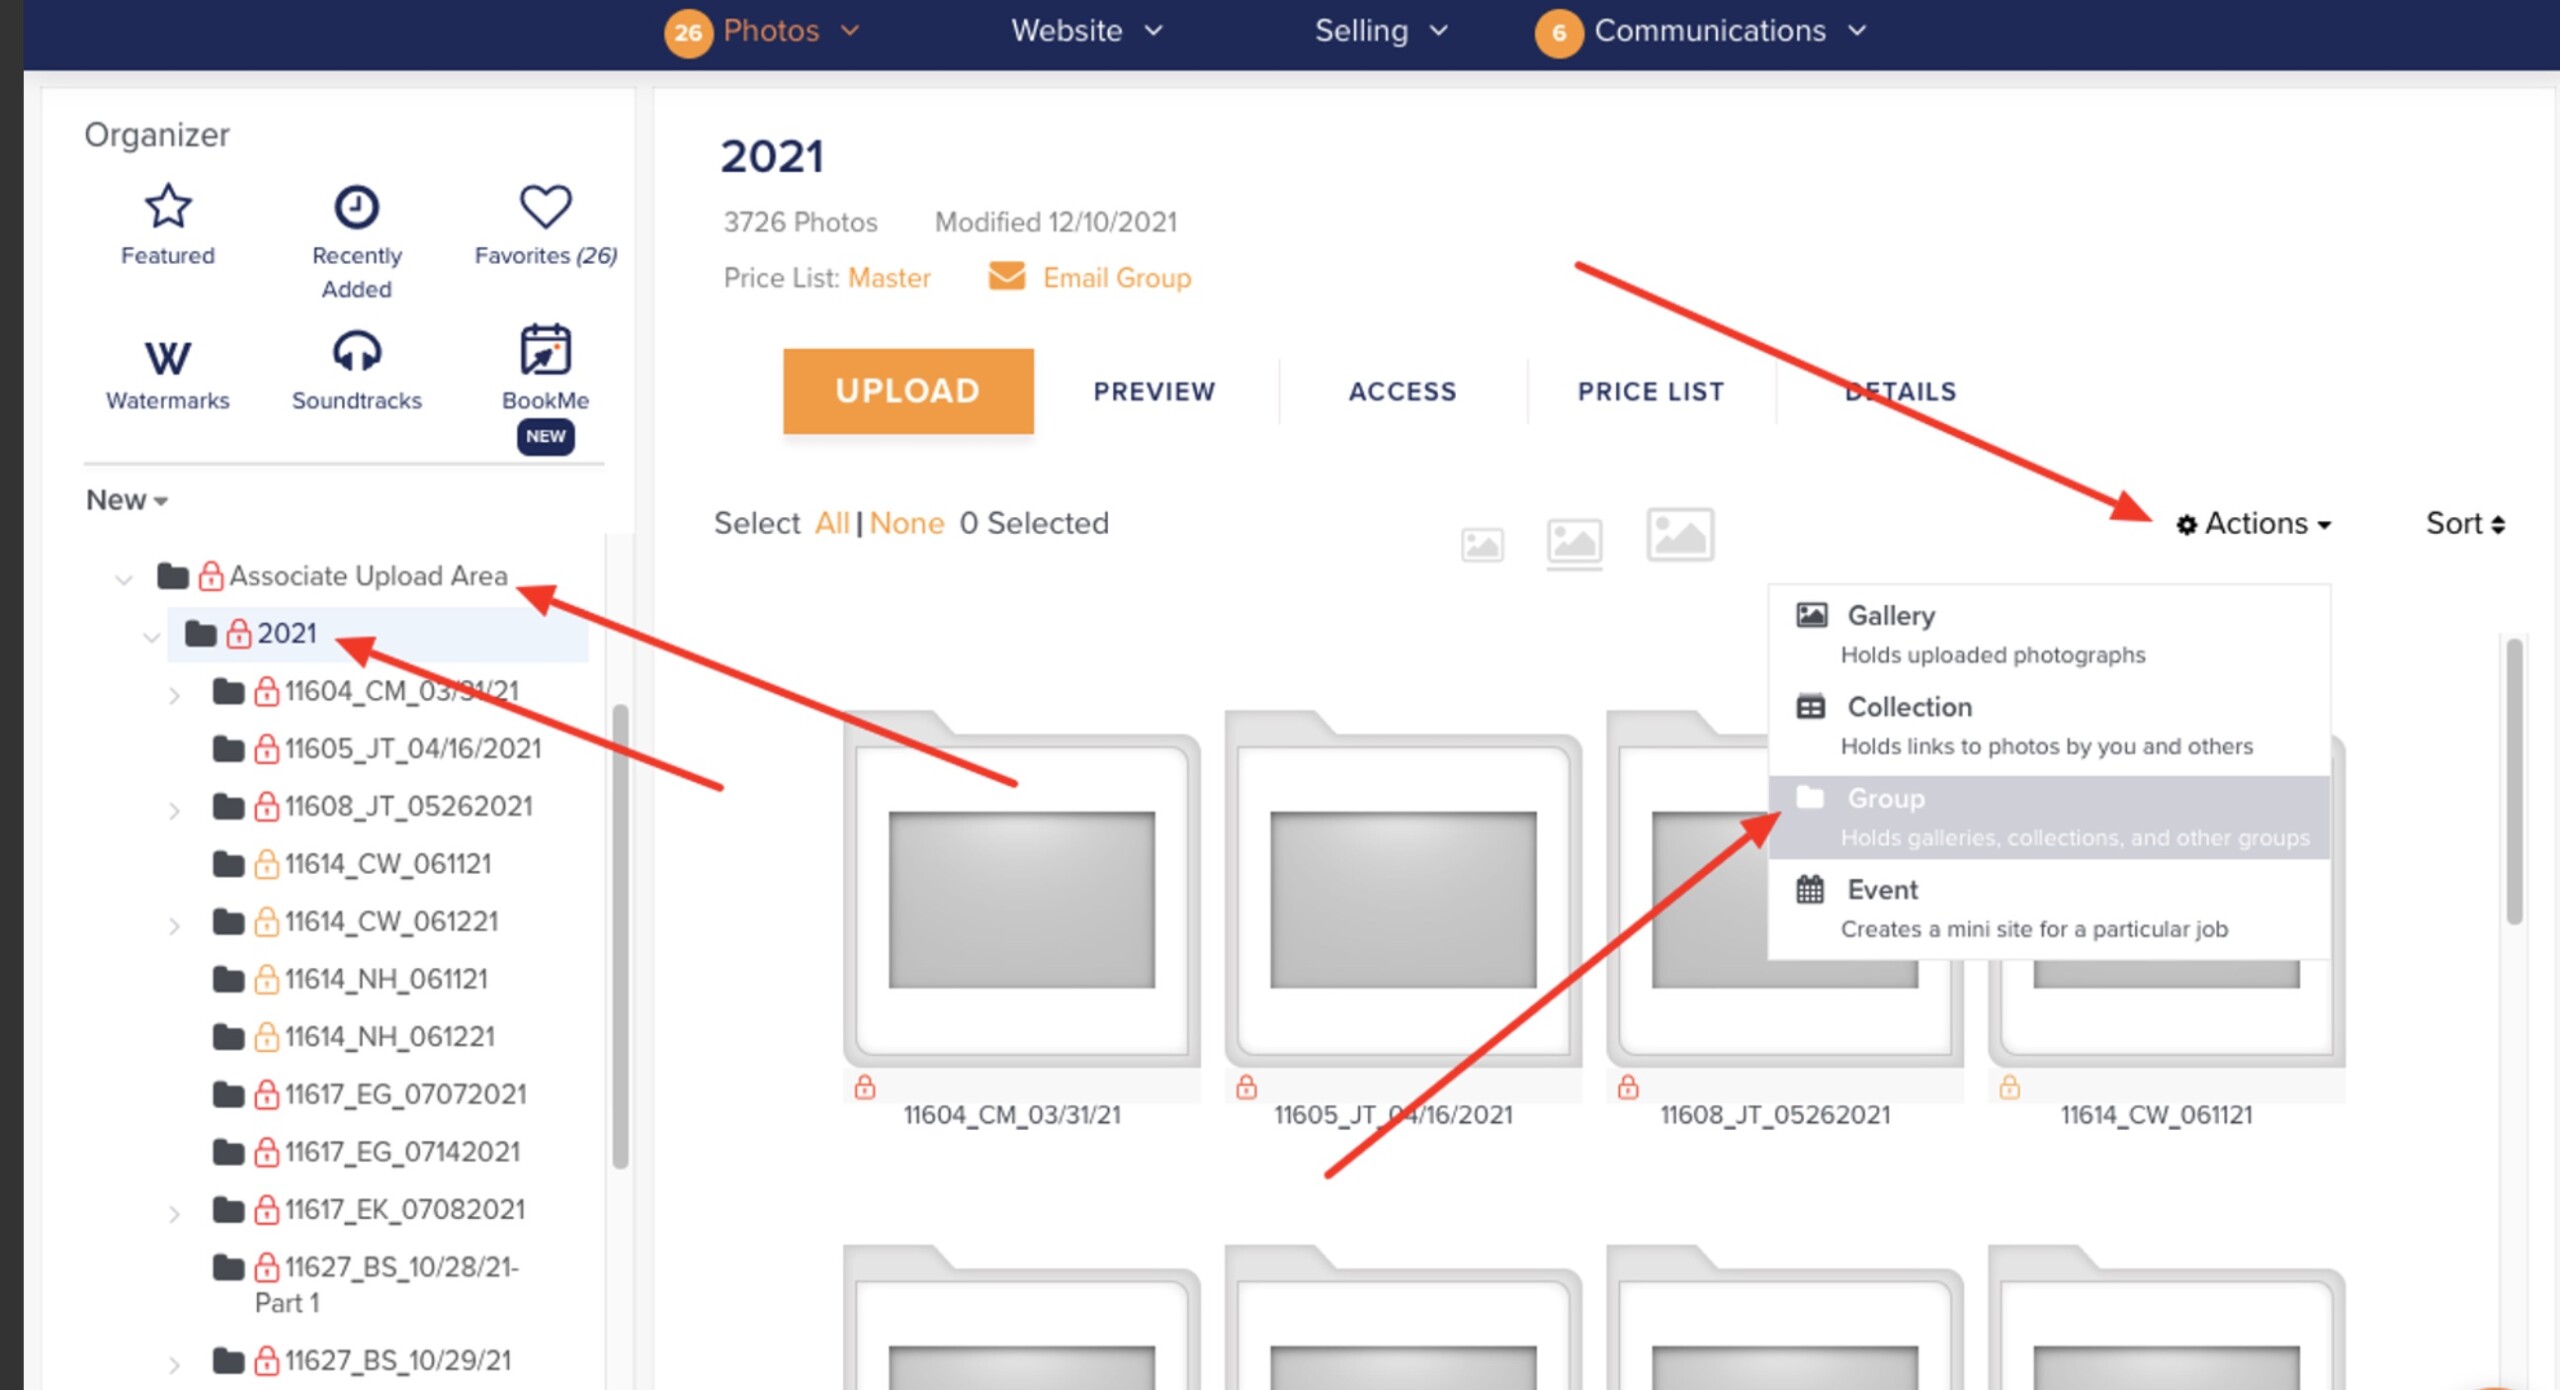The height and width of the screenshot is (1390, 2560).
Task: Choose Event from the Actions menu
Action: [x=2048, y=909]
